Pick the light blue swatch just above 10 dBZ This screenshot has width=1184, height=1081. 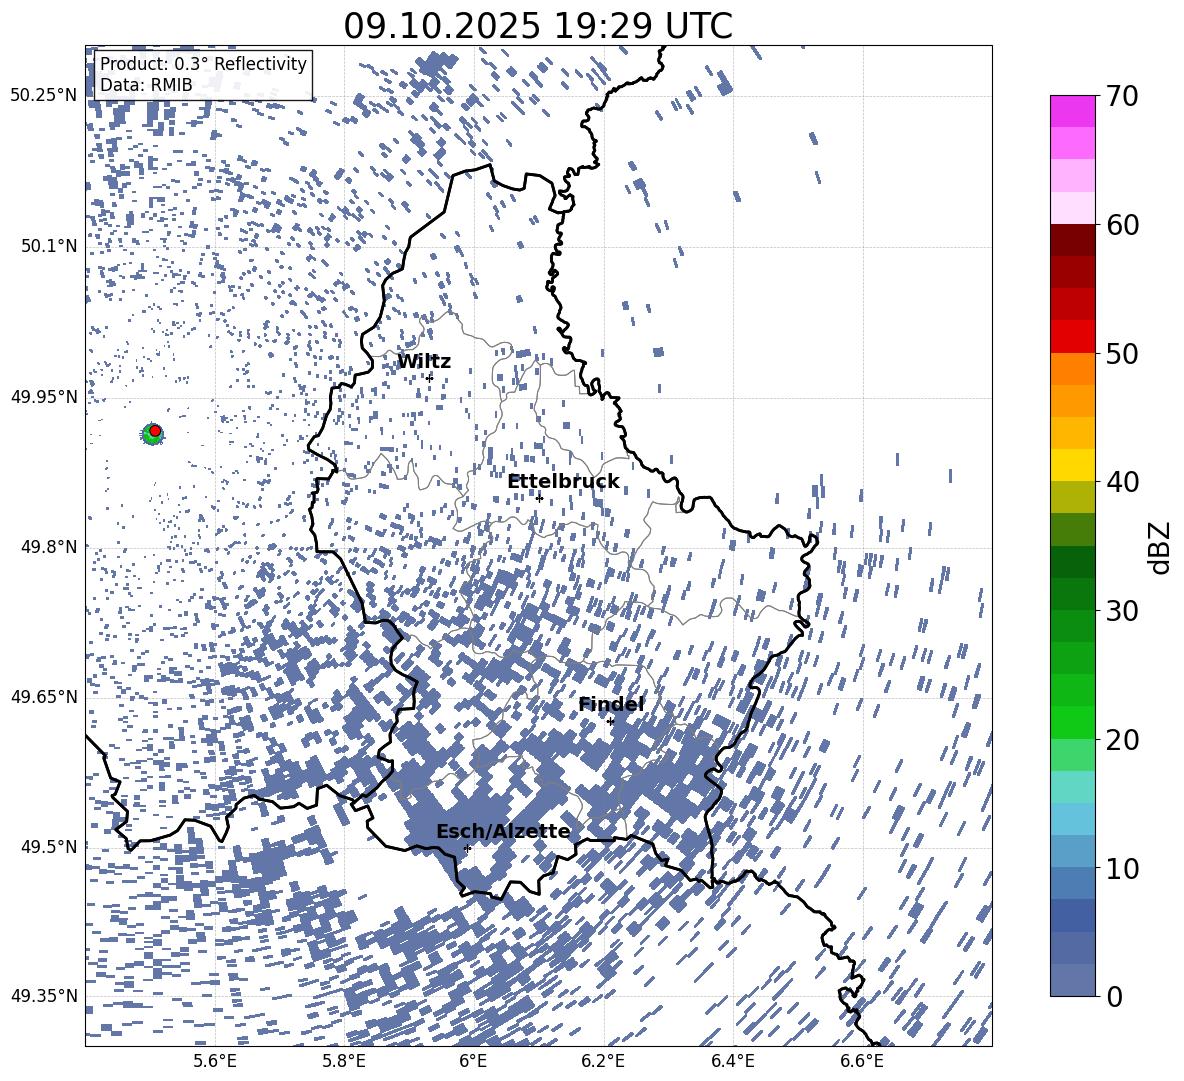tap(1072, 852)
